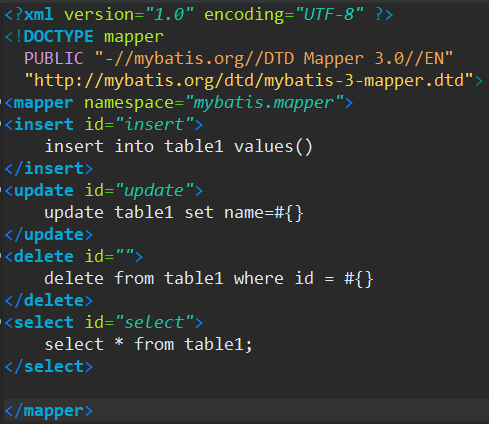Click the DOCTYPE keyword

(x=59, y=36)
